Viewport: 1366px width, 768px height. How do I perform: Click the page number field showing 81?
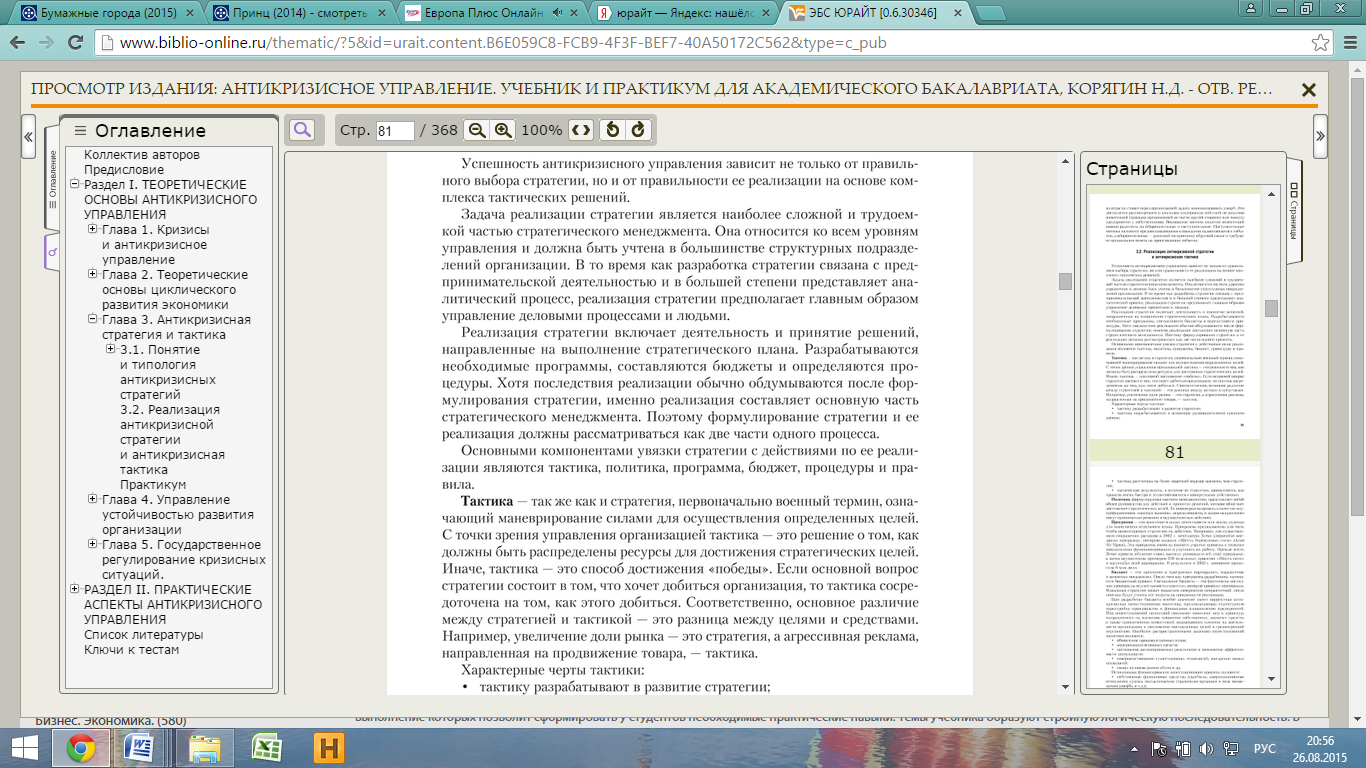(x=394, y=131)
